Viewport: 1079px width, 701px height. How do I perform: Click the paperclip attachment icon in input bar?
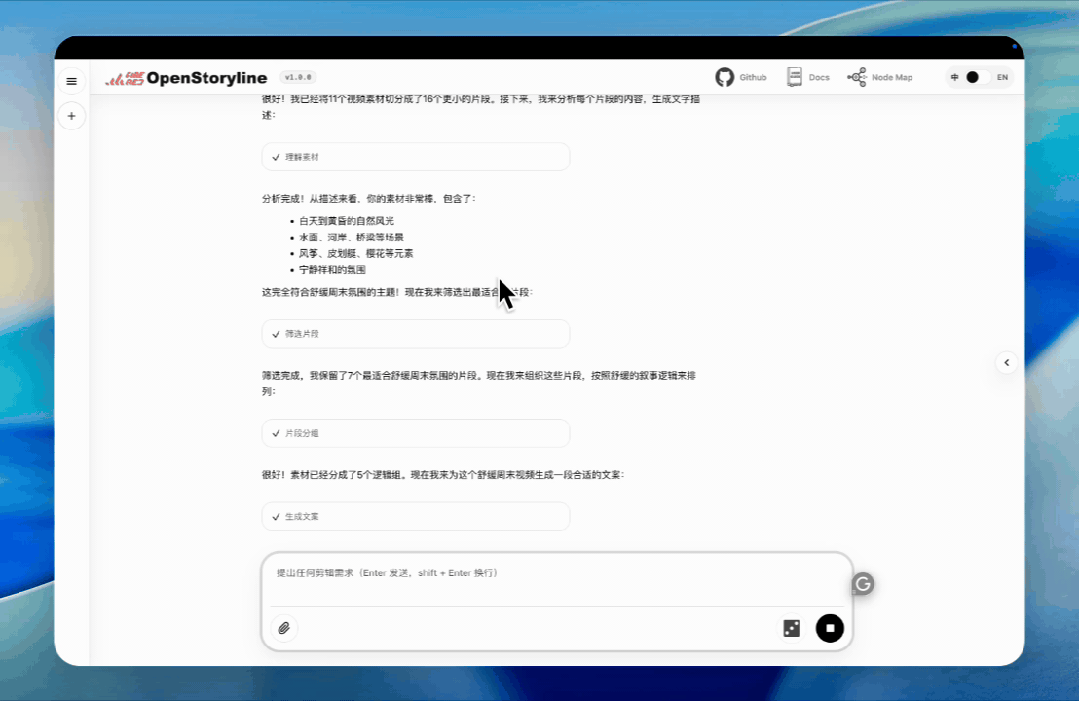(x=284, y=628)
